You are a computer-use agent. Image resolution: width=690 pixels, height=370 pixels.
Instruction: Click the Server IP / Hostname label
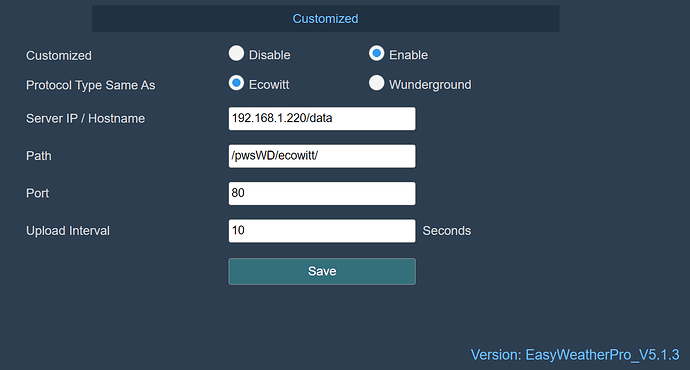pos(85,118)
